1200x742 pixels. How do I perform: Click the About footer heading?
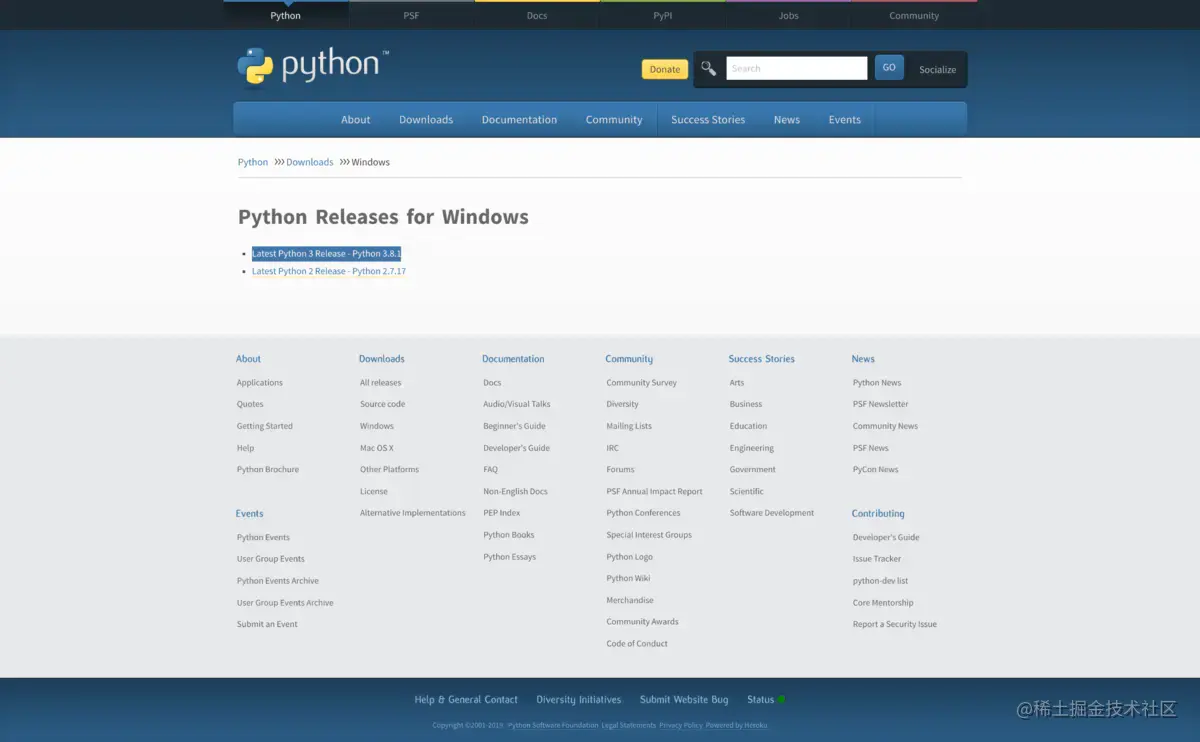pos(248,359)
